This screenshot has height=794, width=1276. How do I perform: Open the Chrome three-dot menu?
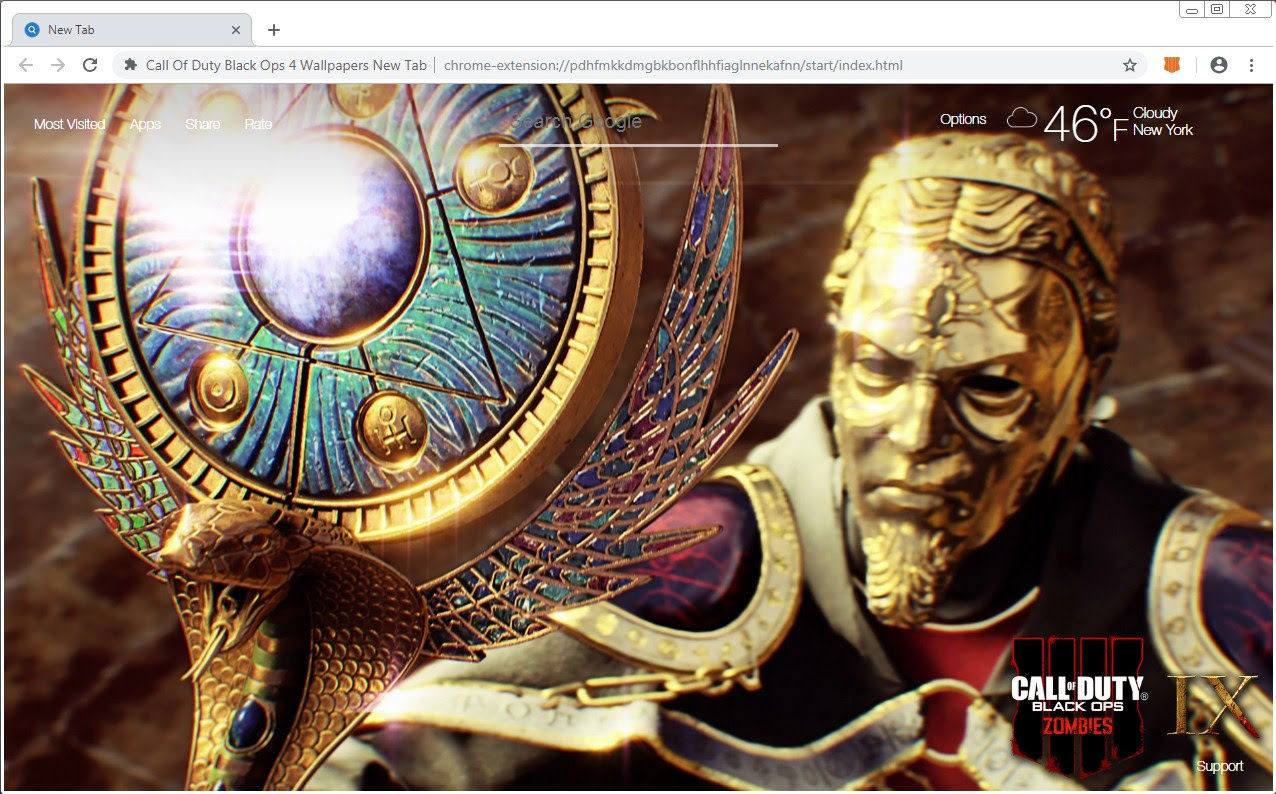pos(1251,65)
